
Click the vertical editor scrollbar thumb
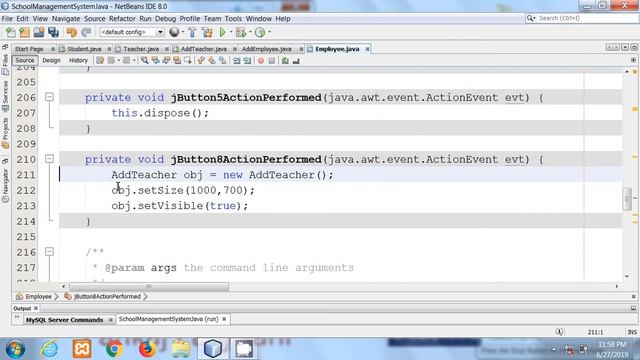coord(627,199)
